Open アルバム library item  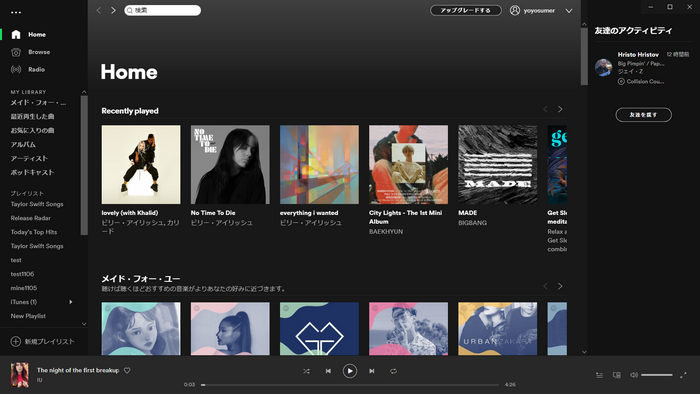(23, 145)
